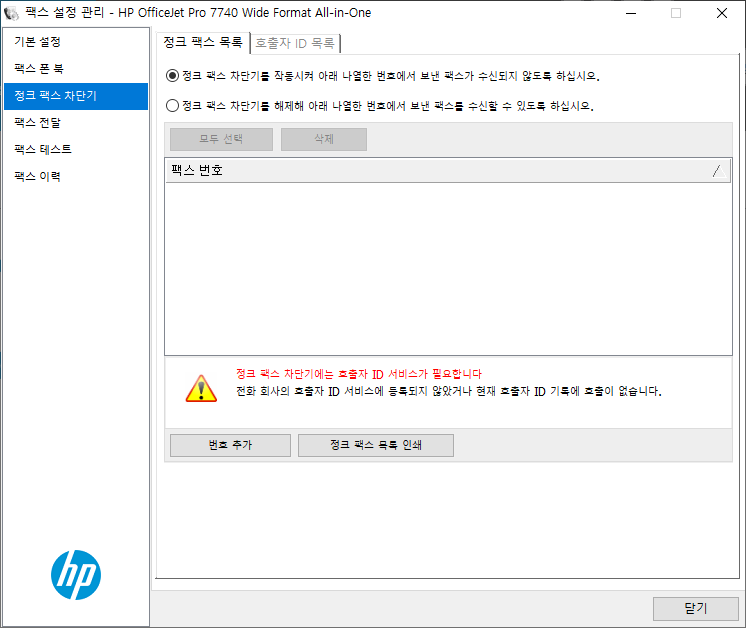This screenshot has width=746, height=628.
Task: Open 기본 설정 in the sidebar
Action: click(76, 42)
